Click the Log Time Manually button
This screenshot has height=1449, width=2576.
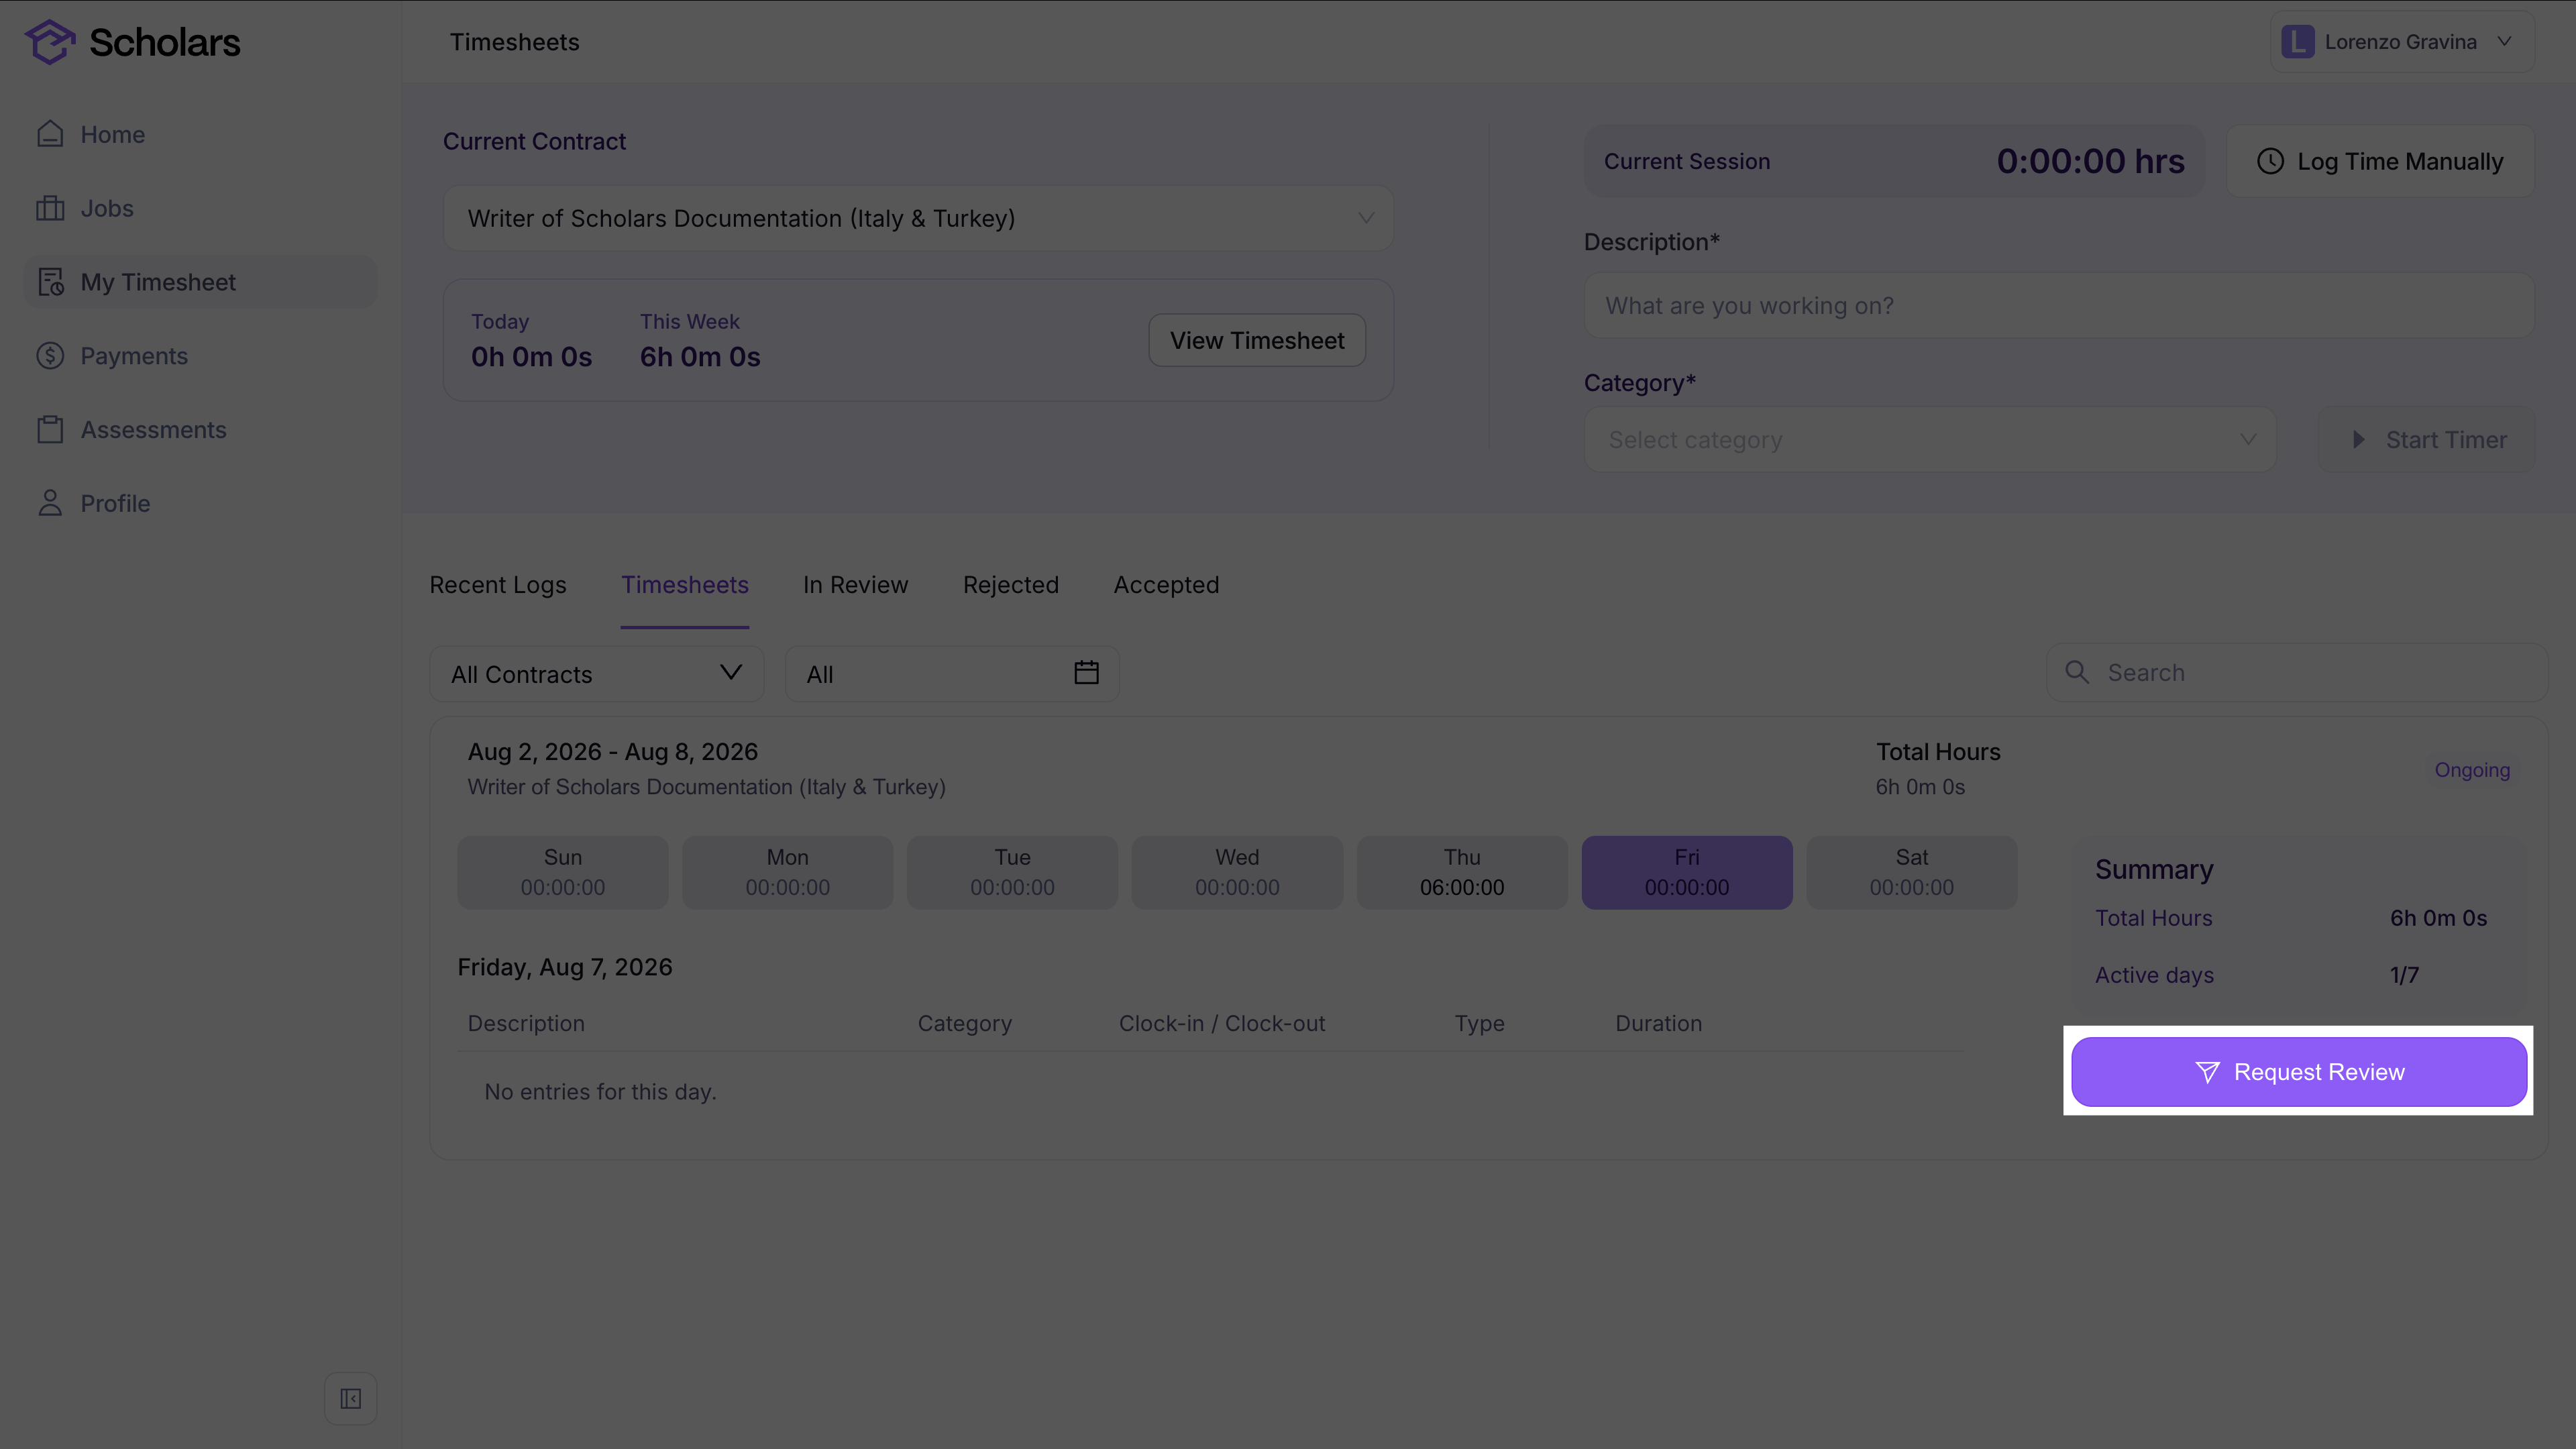coord(2380,161)
